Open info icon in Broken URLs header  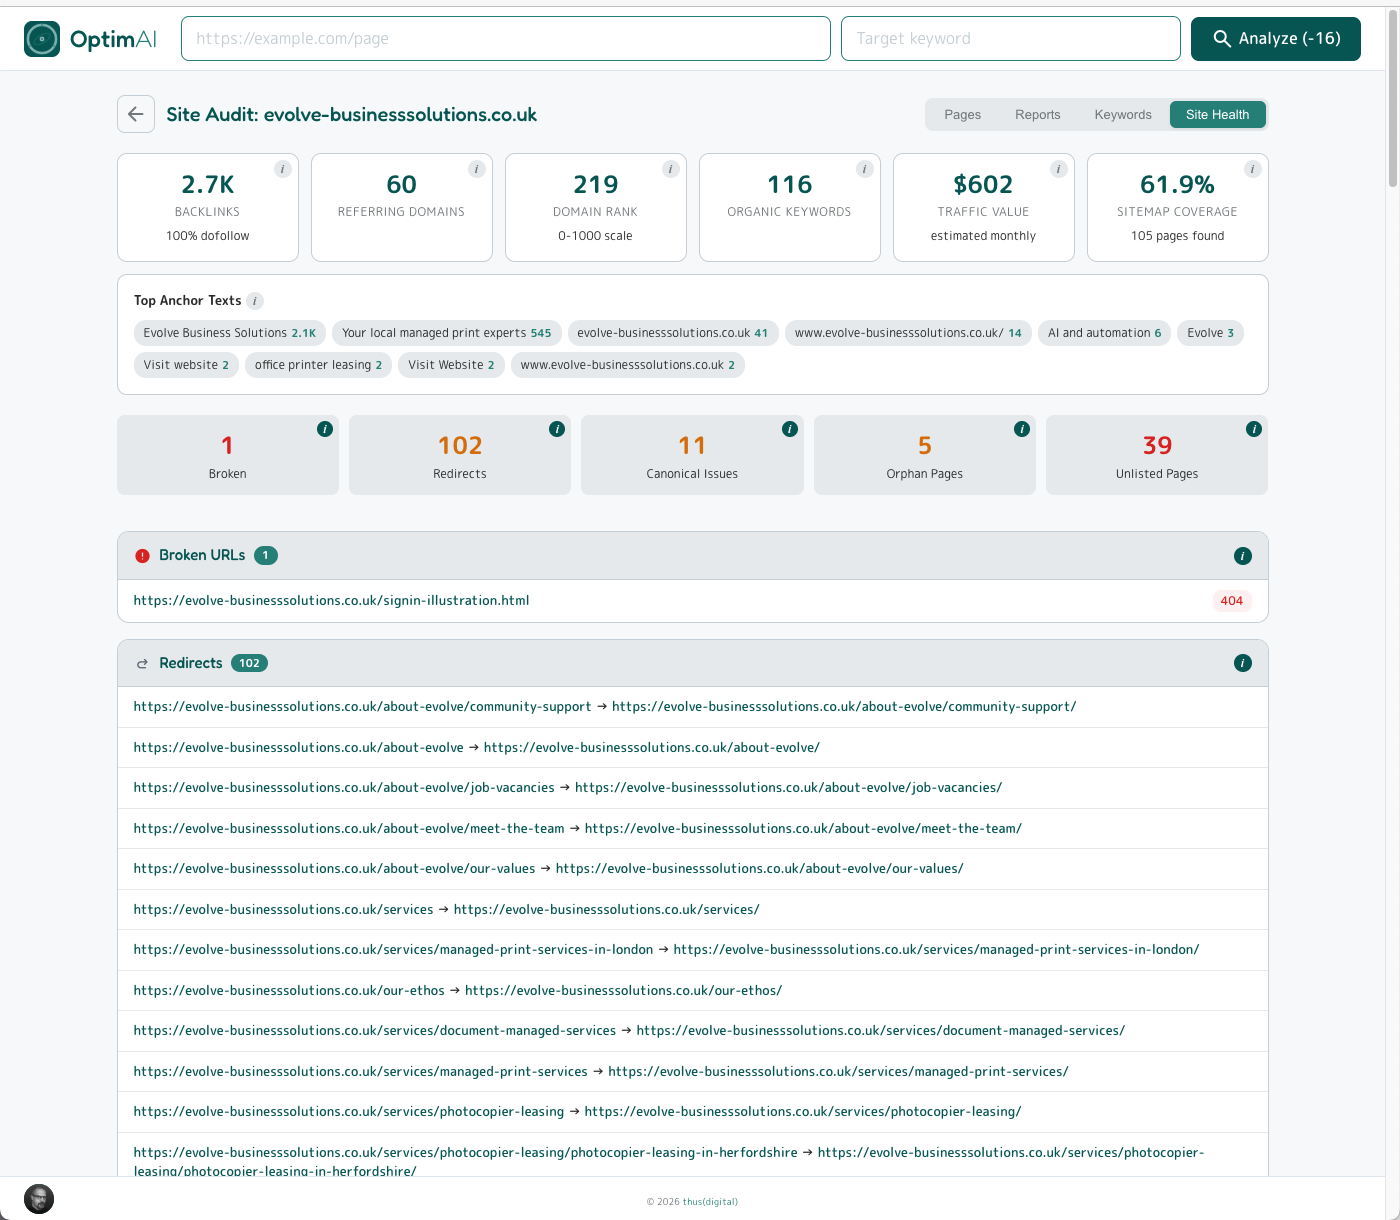(1243, 556)
